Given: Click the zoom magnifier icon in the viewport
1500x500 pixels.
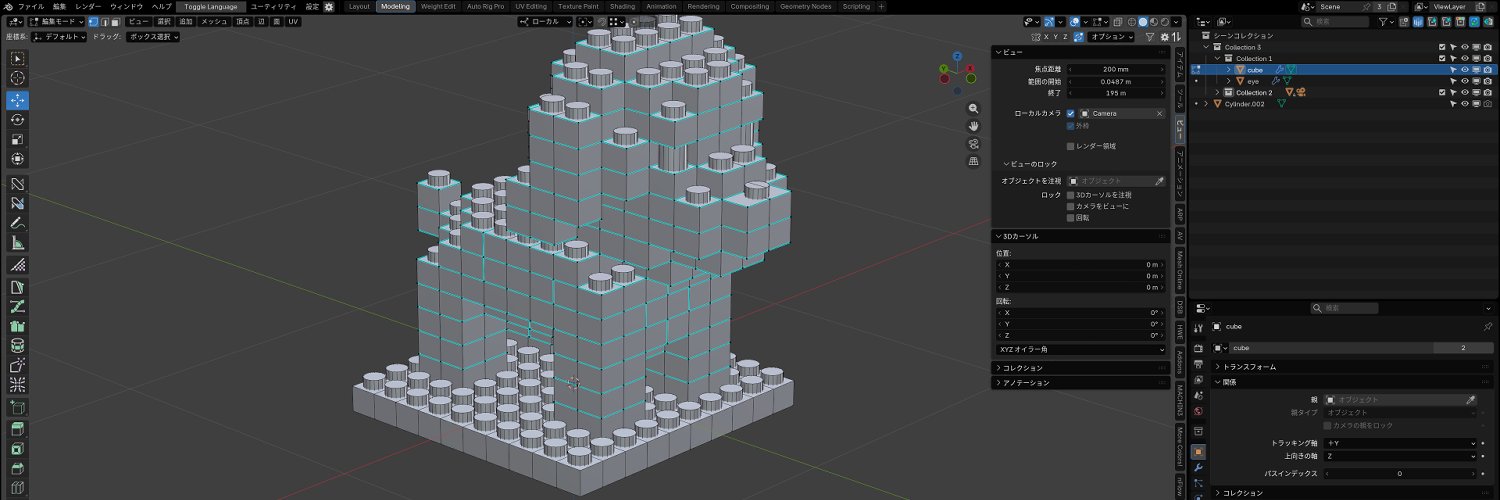Looking at the screenshot, I should coord(973,108).
